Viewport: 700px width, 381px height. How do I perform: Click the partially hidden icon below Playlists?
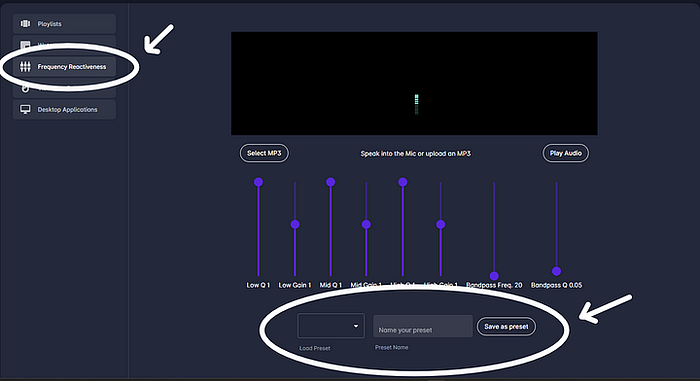[x=25, y=45]
